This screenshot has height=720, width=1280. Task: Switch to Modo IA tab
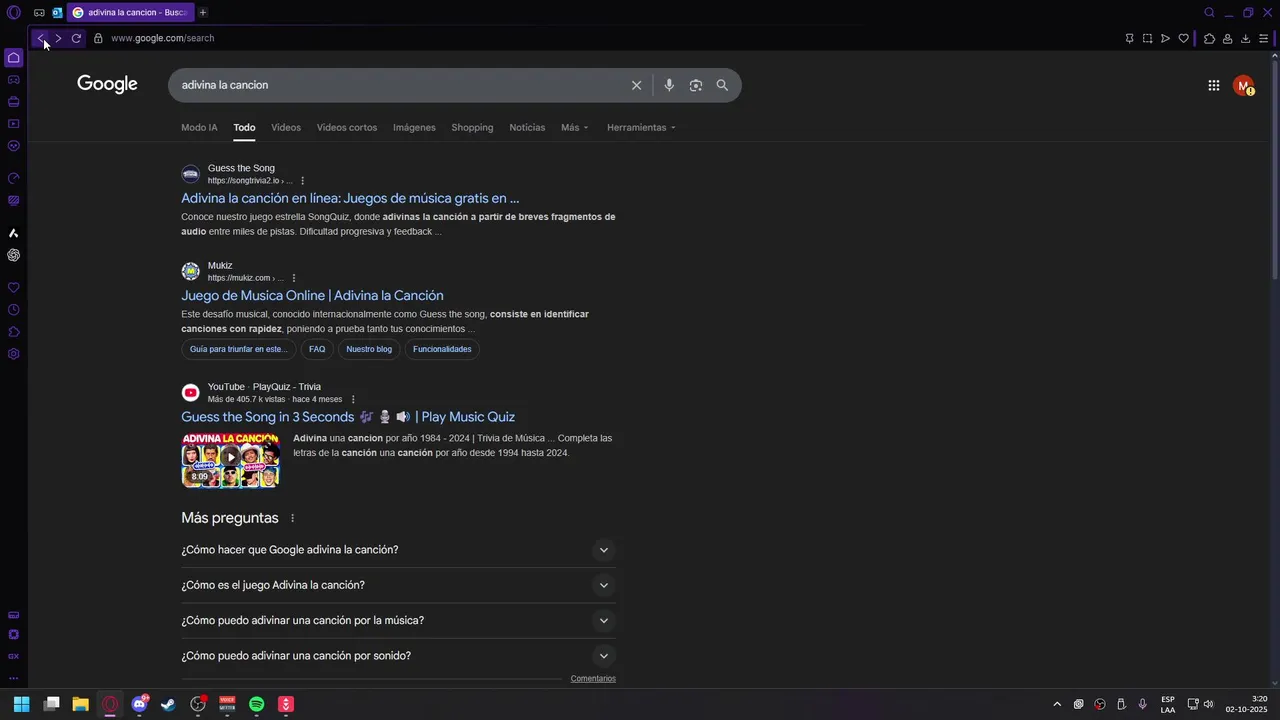click(199, 128)
